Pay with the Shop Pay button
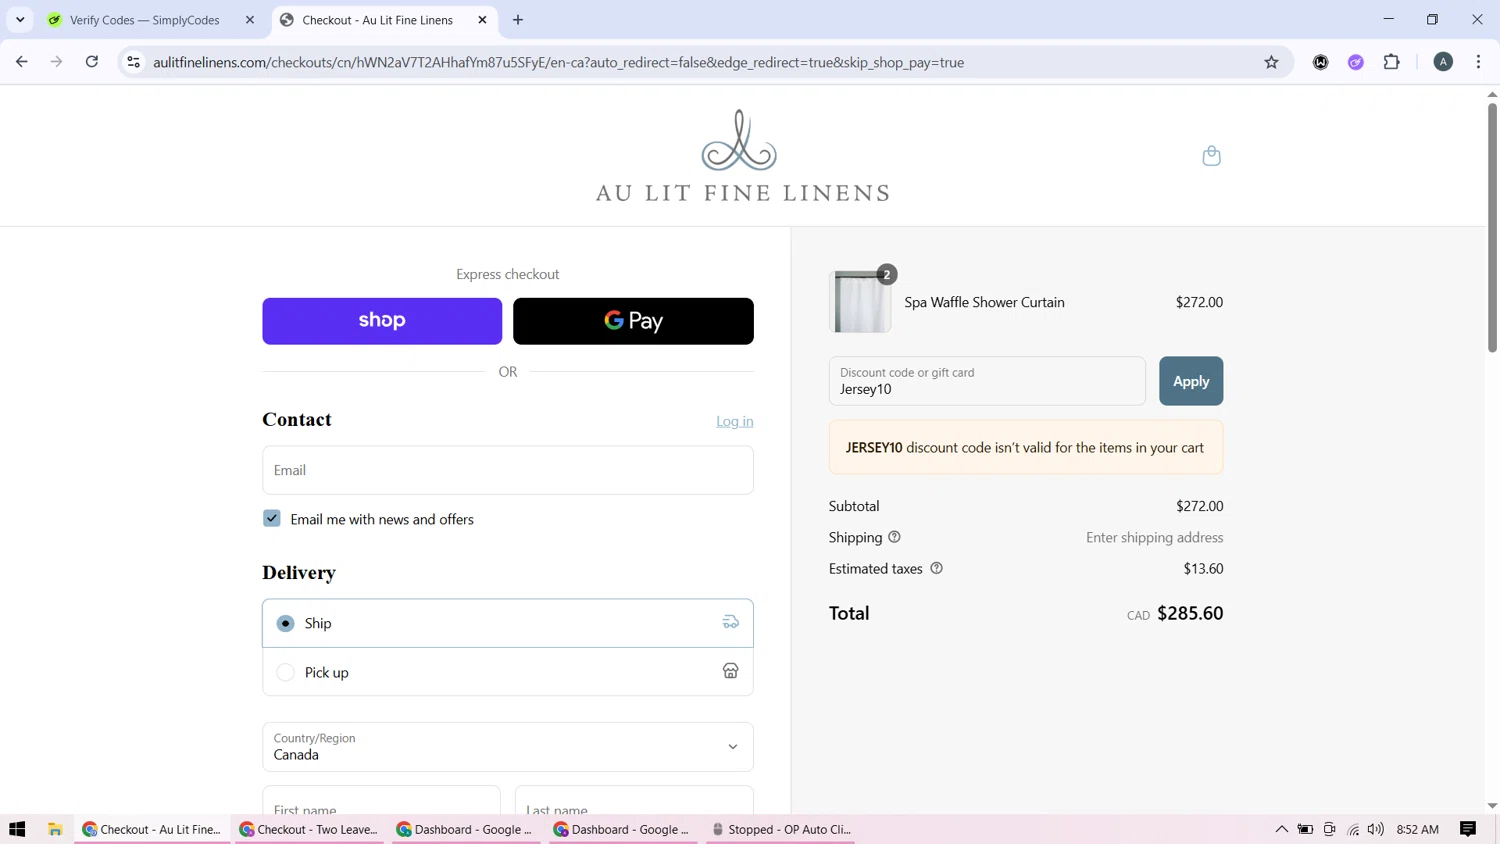The width and height of the screenshot is (1500, 844). [382, 321]
